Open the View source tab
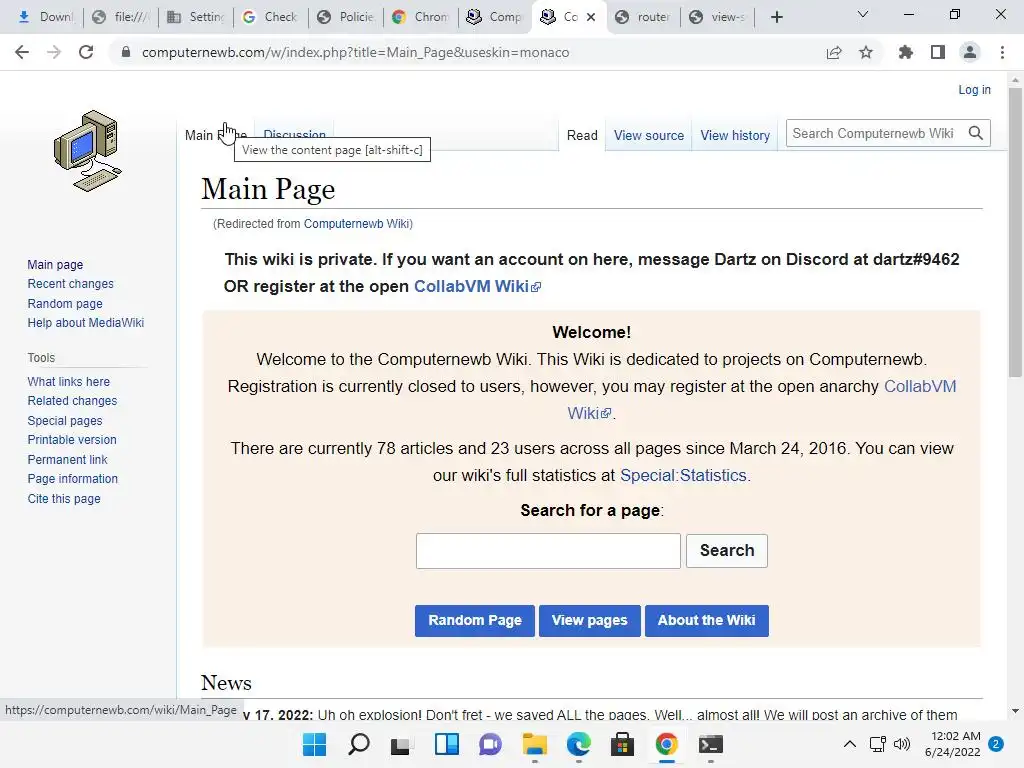This screenshot has height=768, width=1024. [x=648, y=135]
